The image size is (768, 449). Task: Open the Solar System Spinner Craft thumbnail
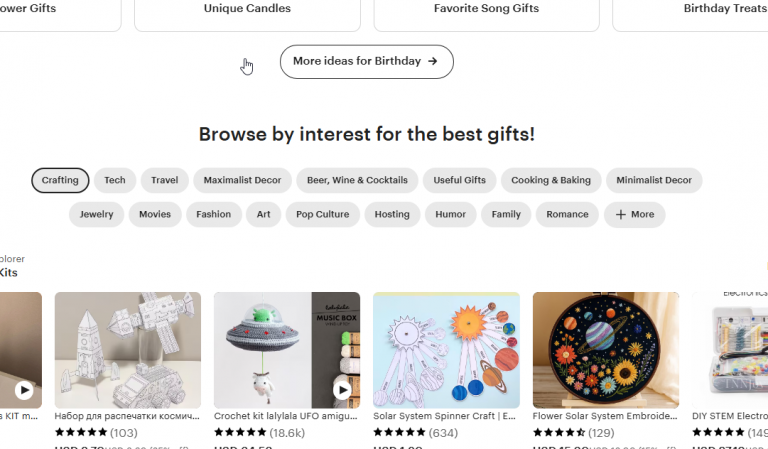click(446, 350)
